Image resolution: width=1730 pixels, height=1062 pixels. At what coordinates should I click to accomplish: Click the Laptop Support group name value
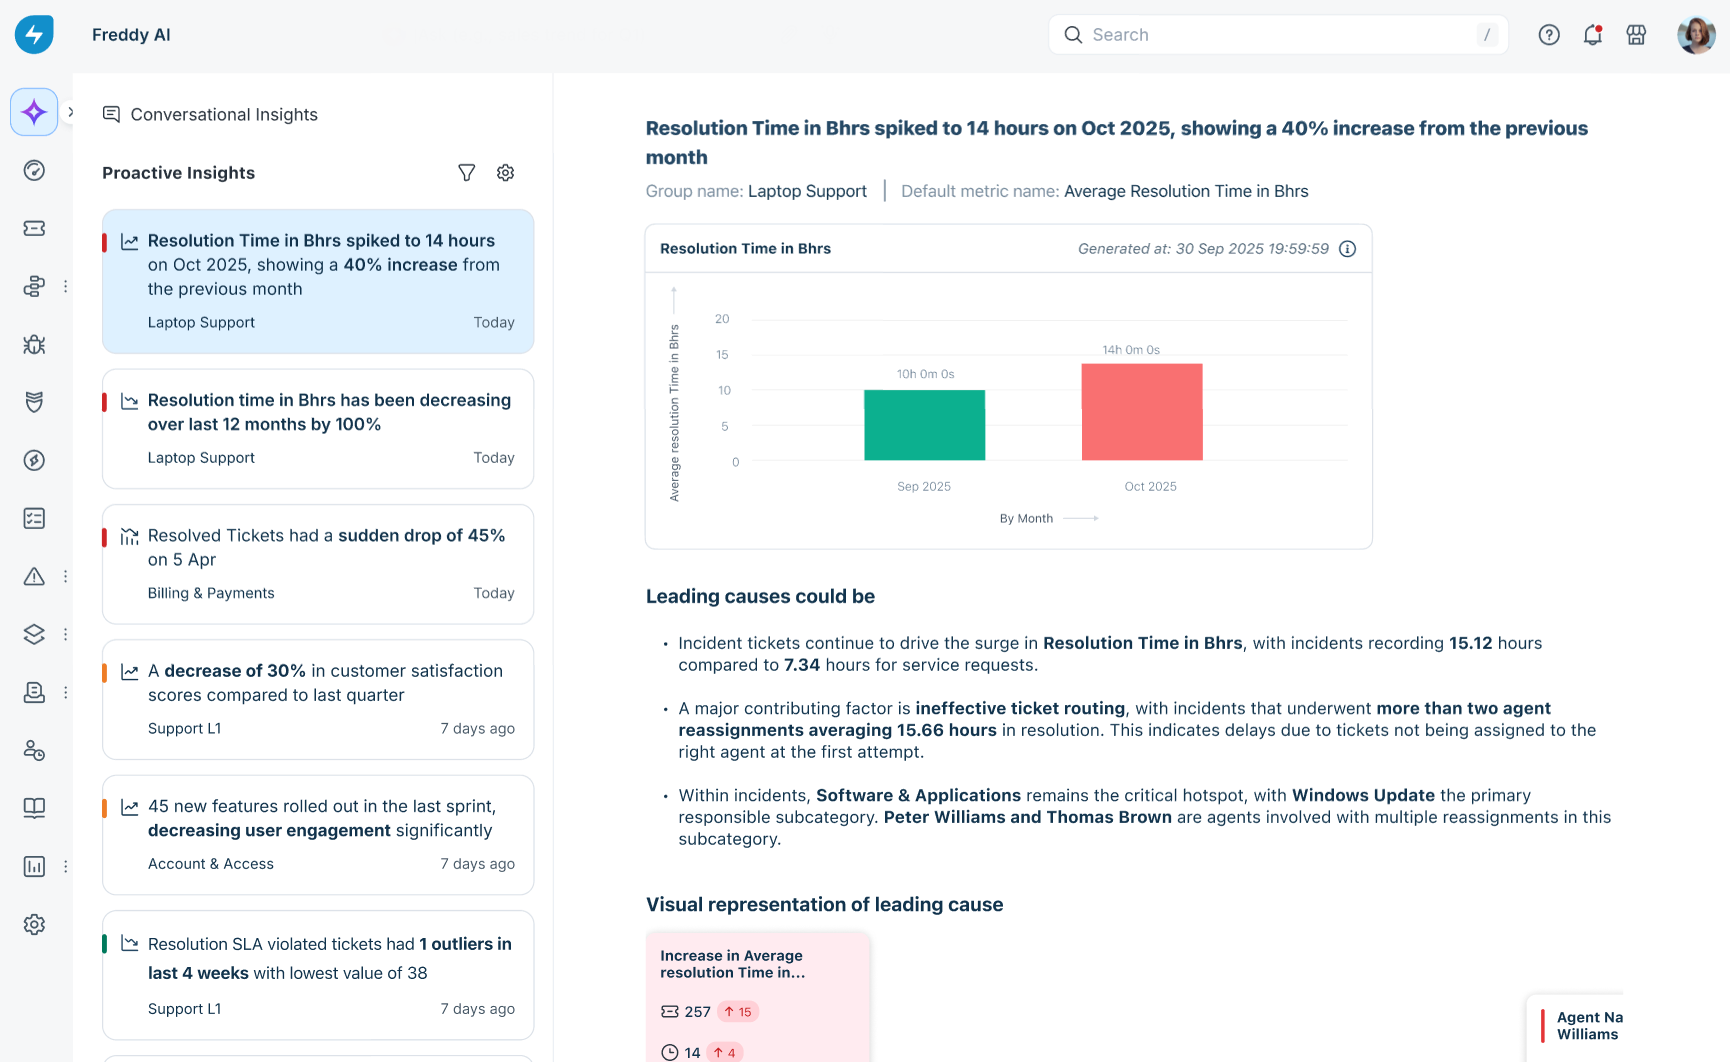807,191
